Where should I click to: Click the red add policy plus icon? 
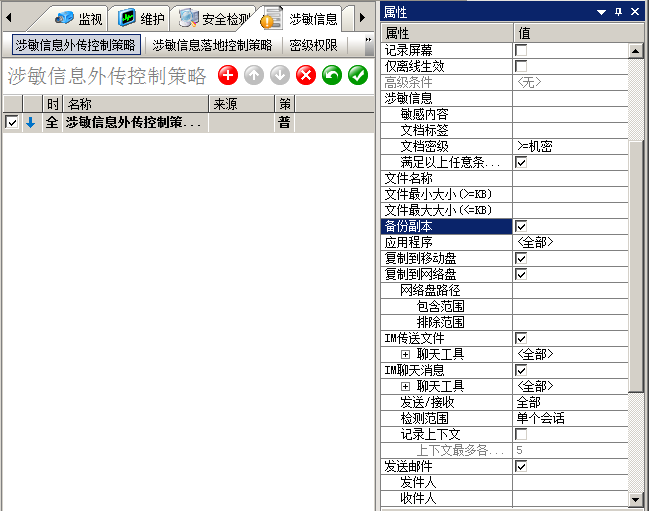[228, 75]
